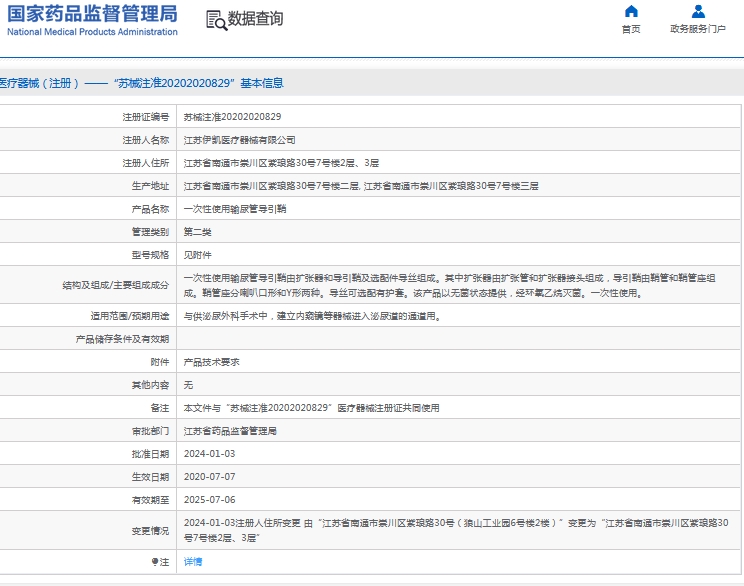
Task: Click the 适用范围/预期用途 value text
Action: 314,316
